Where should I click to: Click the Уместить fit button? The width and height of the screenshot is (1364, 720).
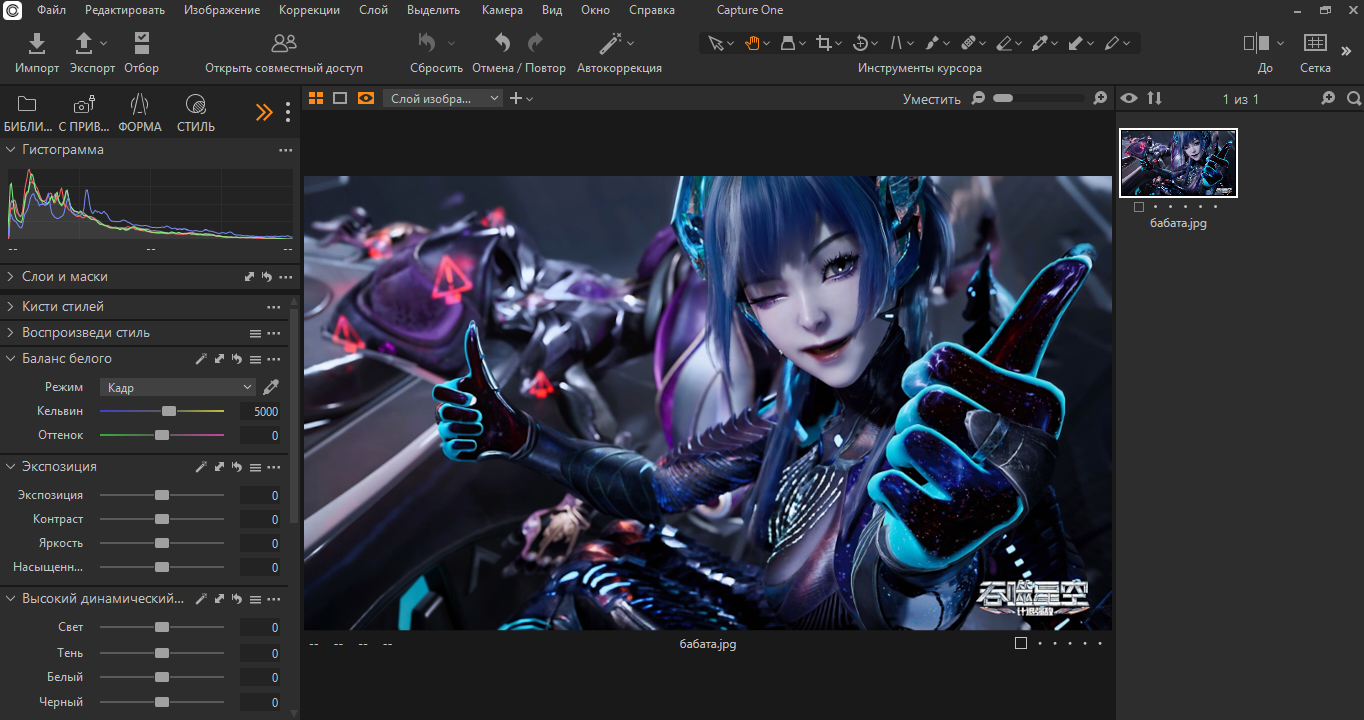[x=931, y=99]
